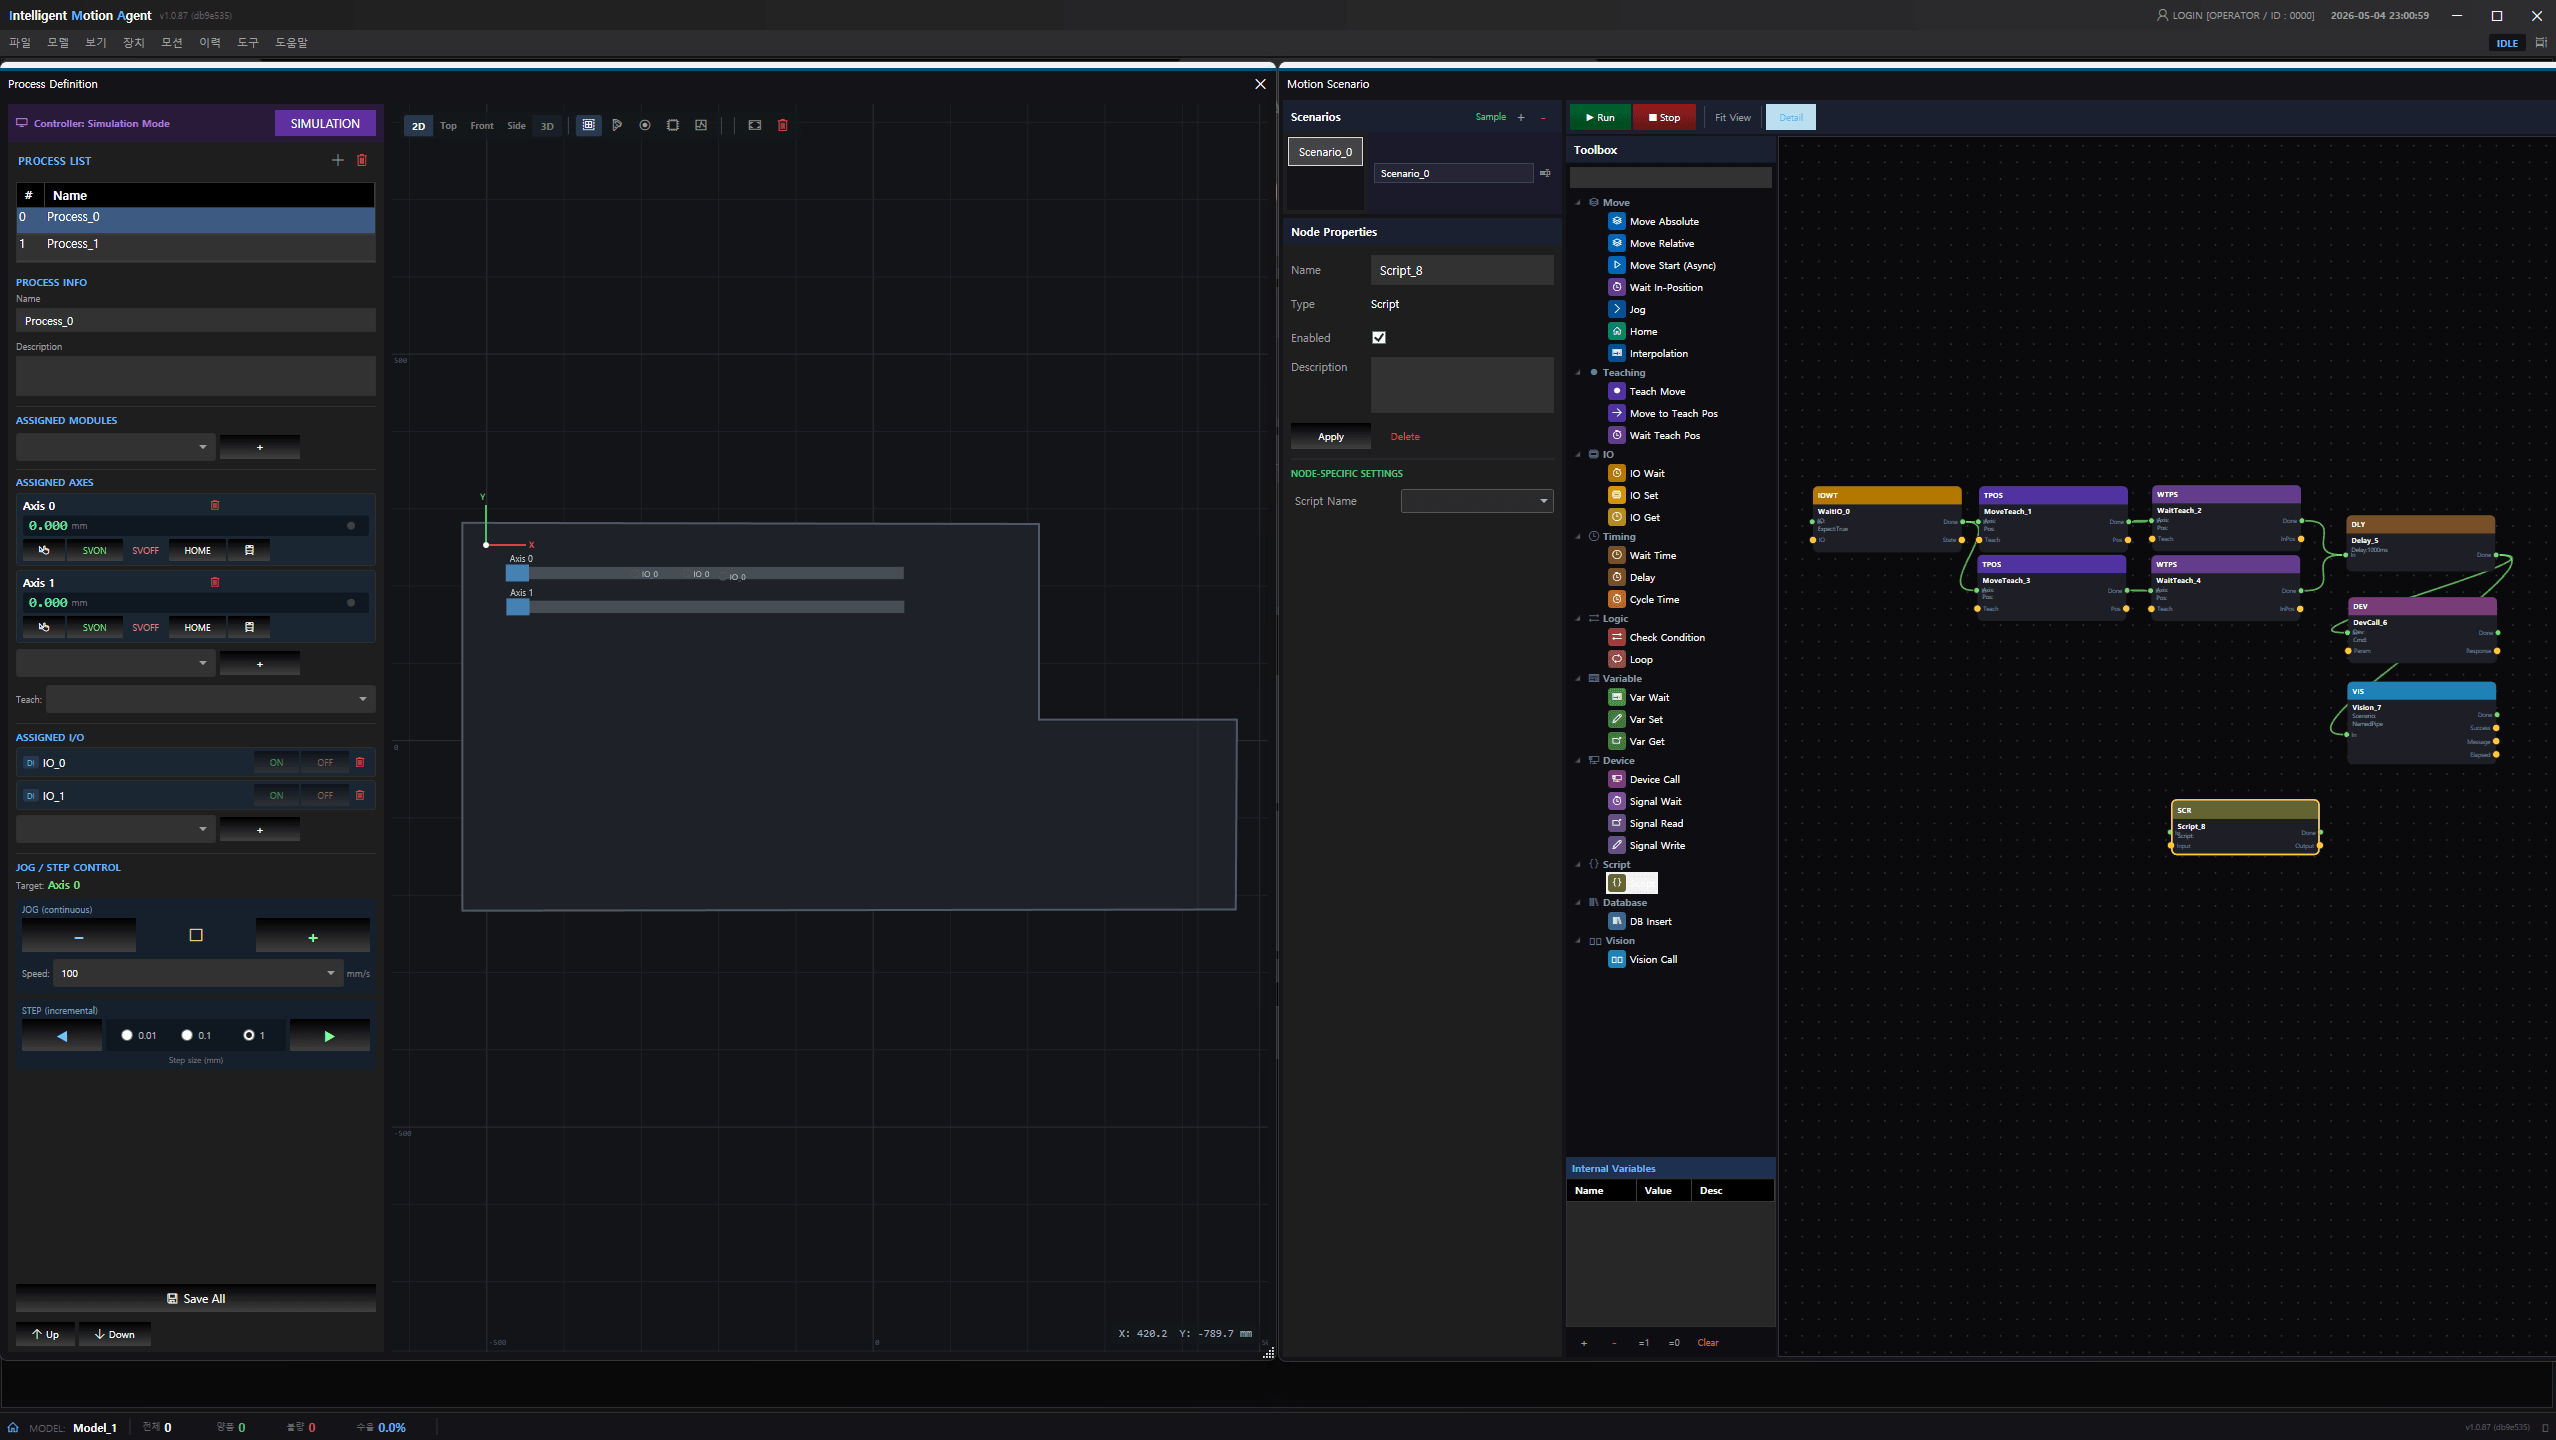The height and width of the screenshot is (1440, 2556).
Task: Run the motion scenario
Action: click(x=1600, y=117)
